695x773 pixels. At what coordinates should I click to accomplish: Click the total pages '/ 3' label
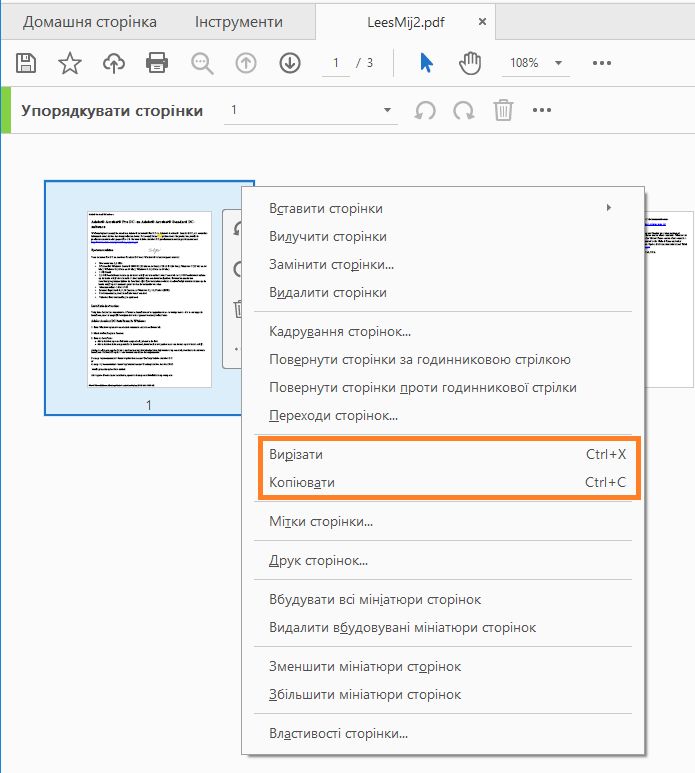(x=364, y=63)
